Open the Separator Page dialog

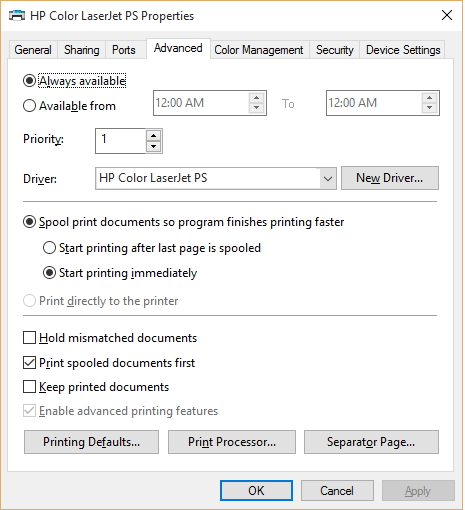[x=371, y=442]
